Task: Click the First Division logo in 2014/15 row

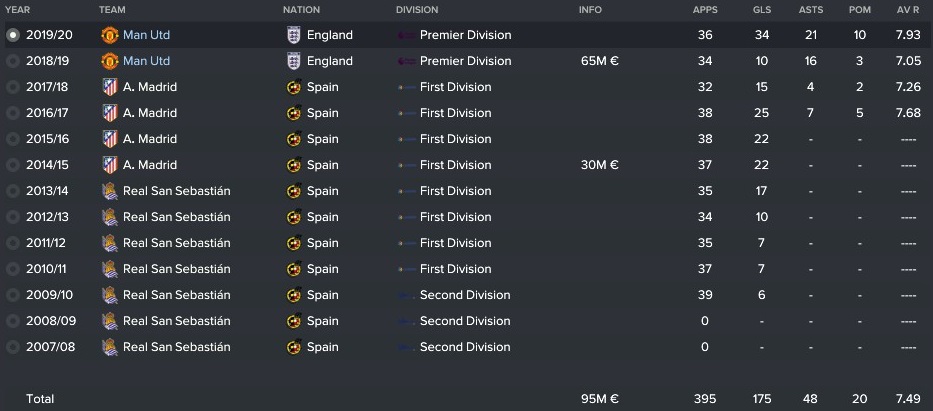Action: point(406,165)
